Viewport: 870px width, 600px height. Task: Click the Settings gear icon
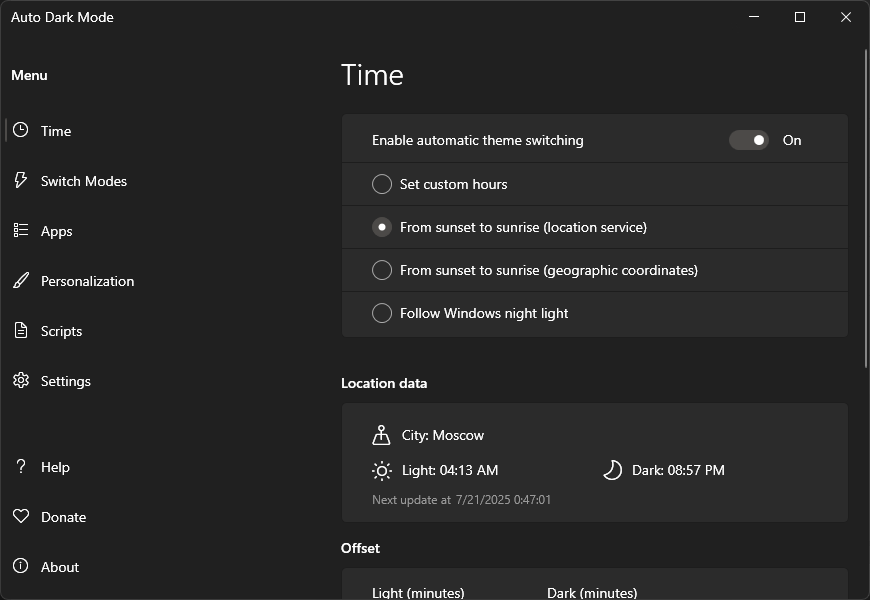tap(20, 381)
